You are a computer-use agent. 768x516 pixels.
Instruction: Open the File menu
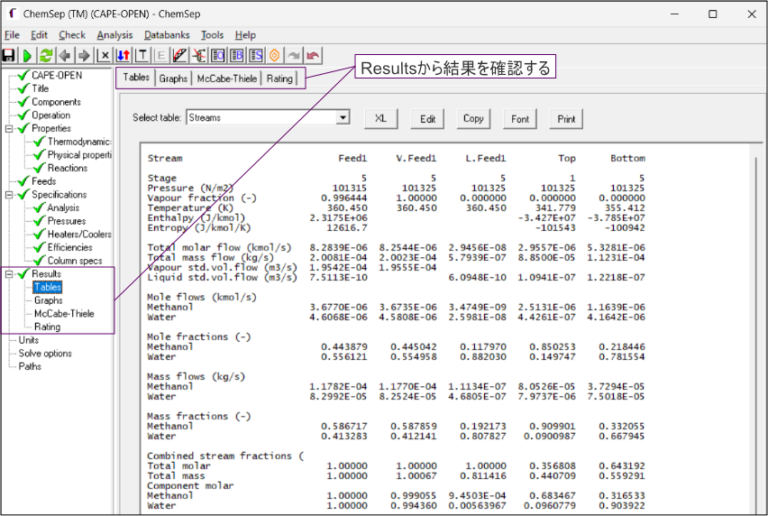click(x=12, y=35)
